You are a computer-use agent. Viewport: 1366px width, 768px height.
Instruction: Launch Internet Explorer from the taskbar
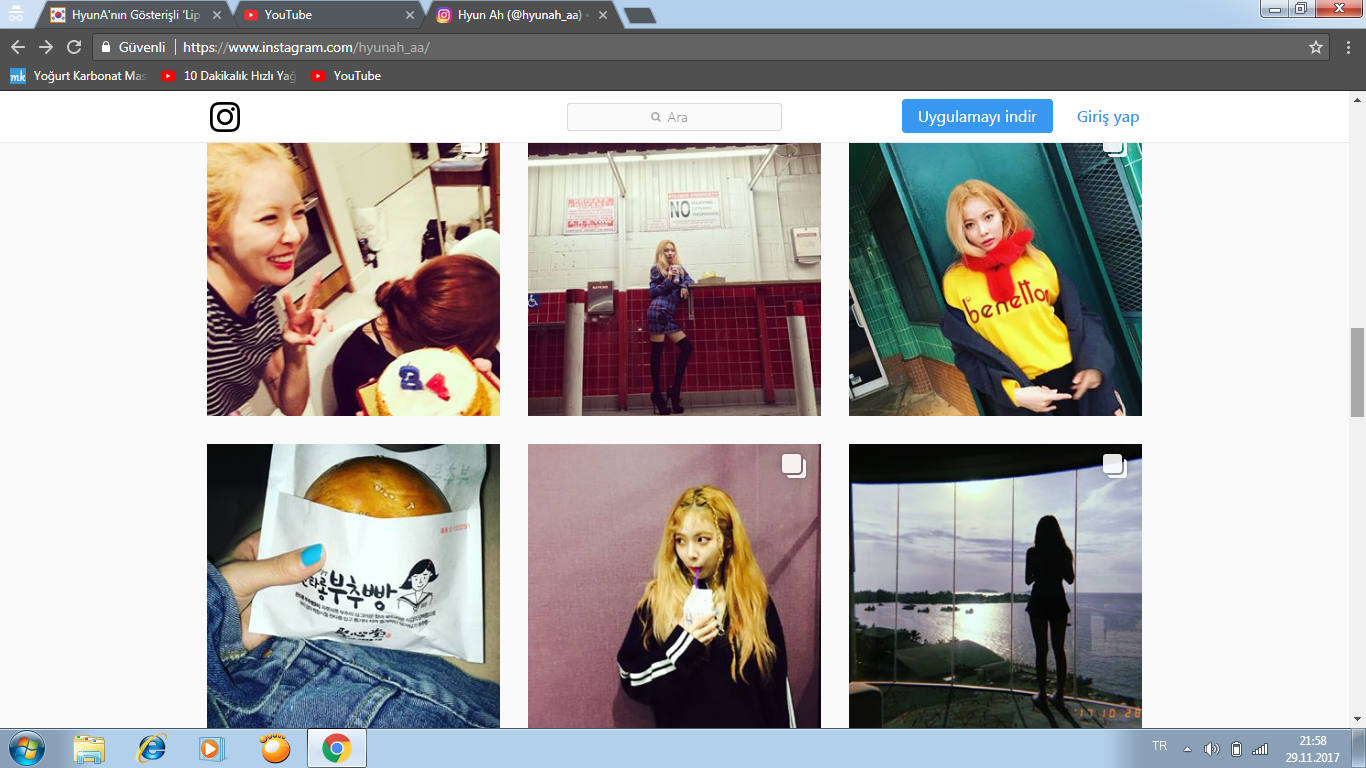(152, 748)
